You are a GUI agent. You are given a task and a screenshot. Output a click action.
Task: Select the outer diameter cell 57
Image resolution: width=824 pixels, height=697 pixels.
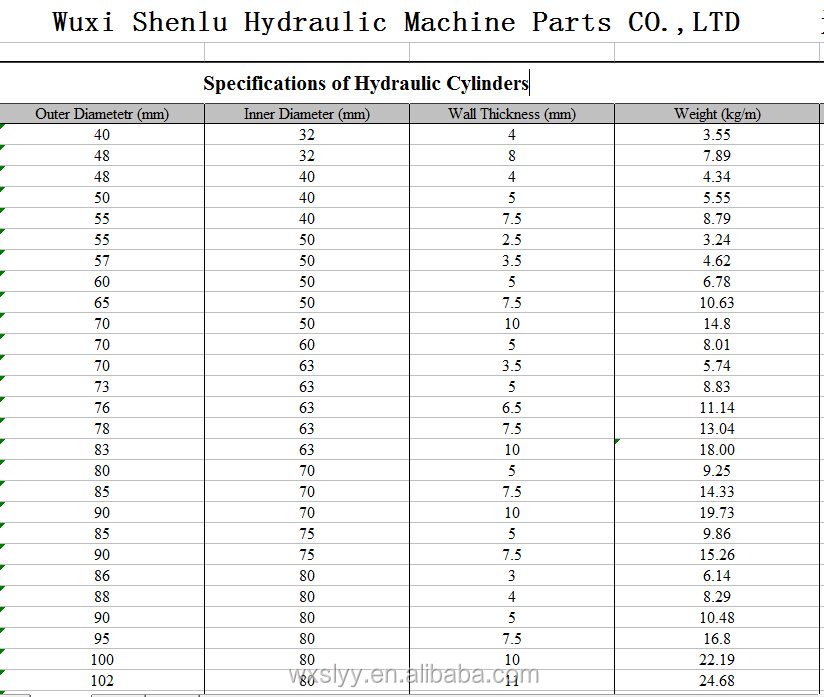click(102, 261)
